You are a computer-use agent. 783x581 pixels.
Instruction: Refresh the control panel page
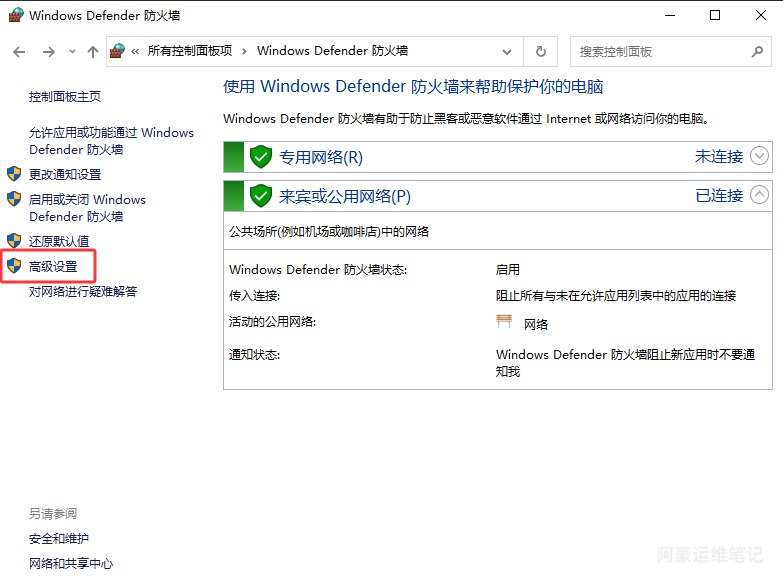(540, 51)
